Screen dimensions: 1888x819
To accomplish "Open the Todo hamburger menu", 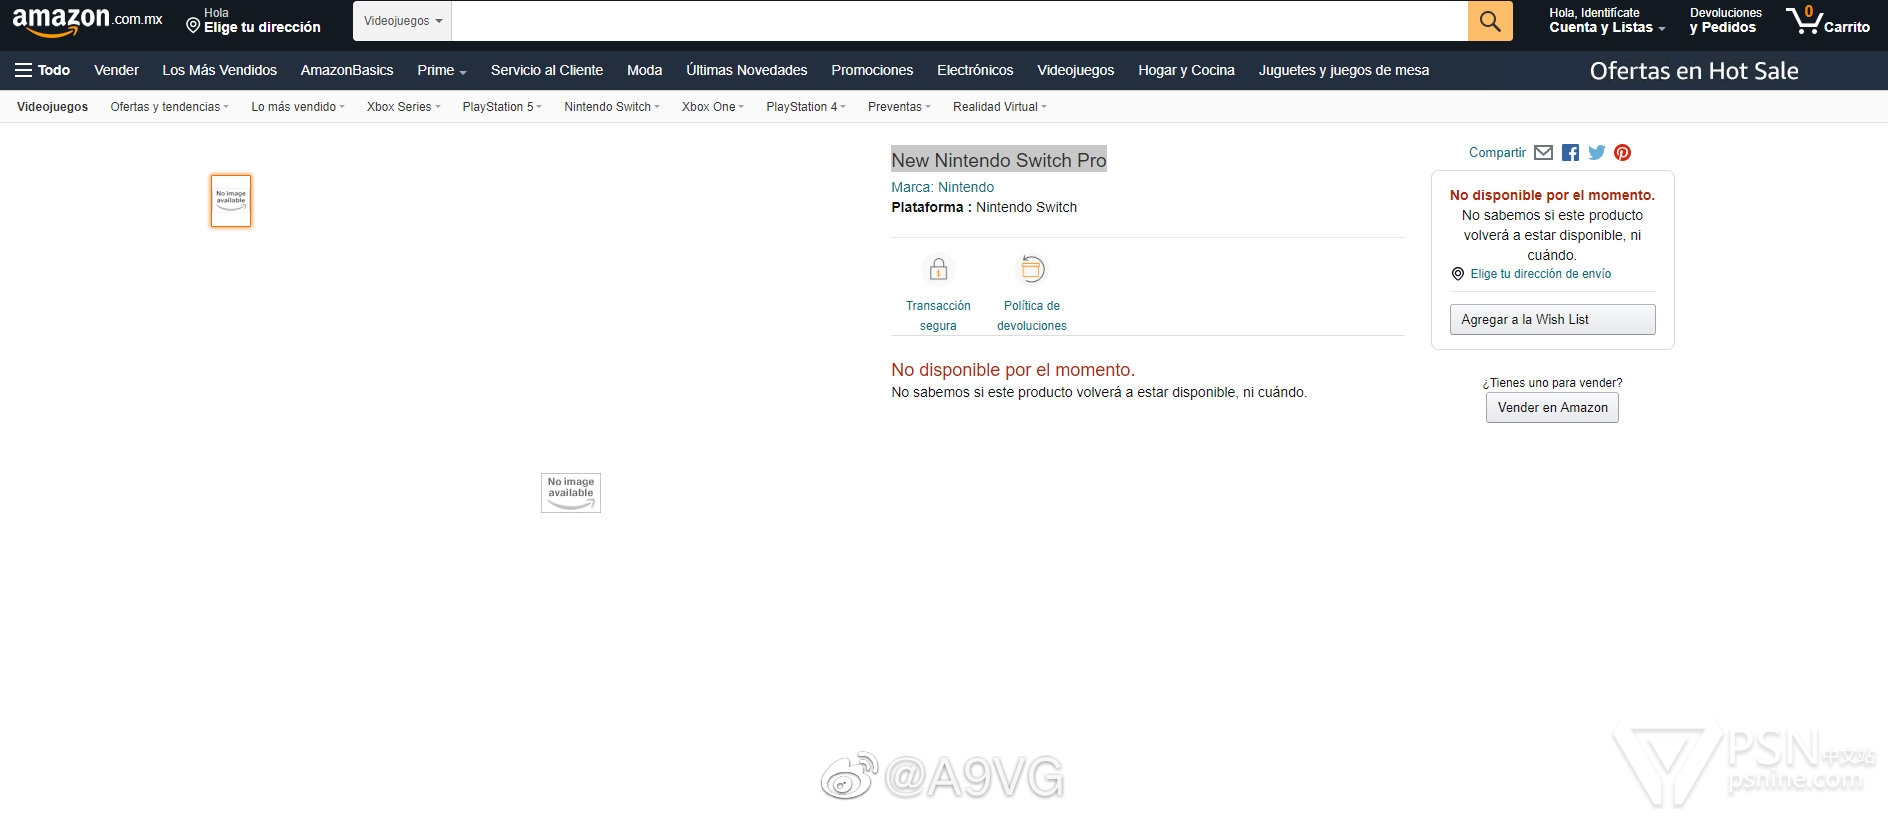I will click(x=42, y=70).
